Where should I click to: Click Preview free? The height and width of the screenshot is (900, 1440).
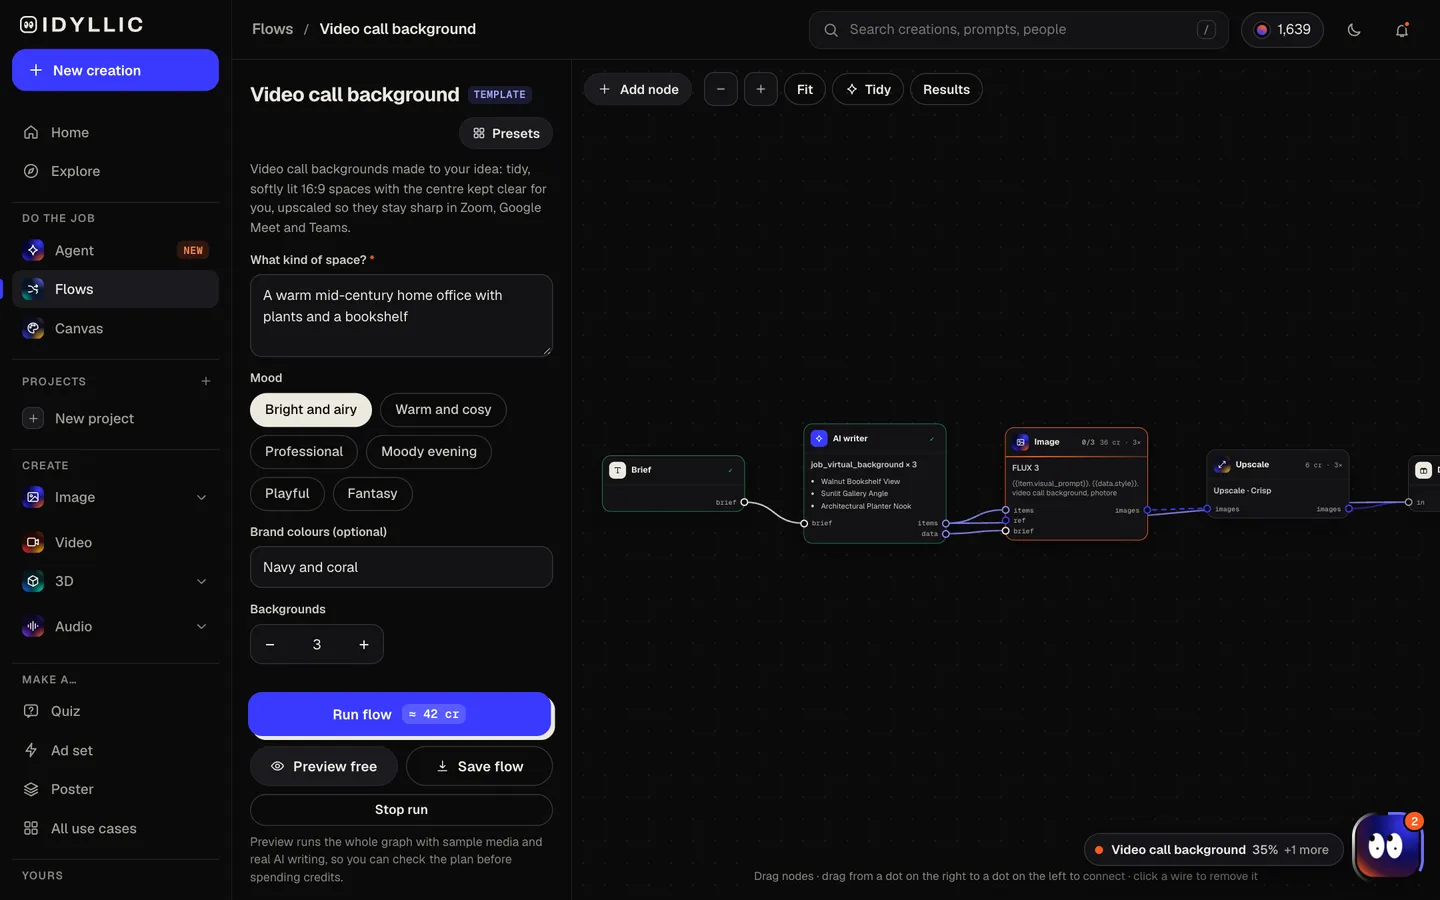[x=324, y=767]
